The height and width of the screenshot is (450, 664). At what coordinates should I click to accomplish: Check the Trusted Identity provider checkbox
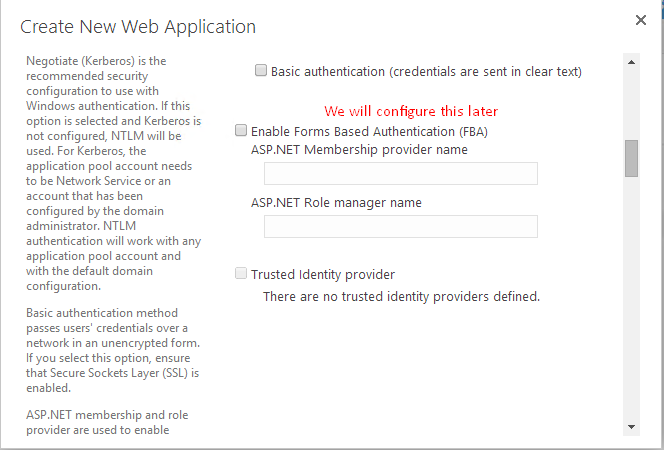point(241,273)
